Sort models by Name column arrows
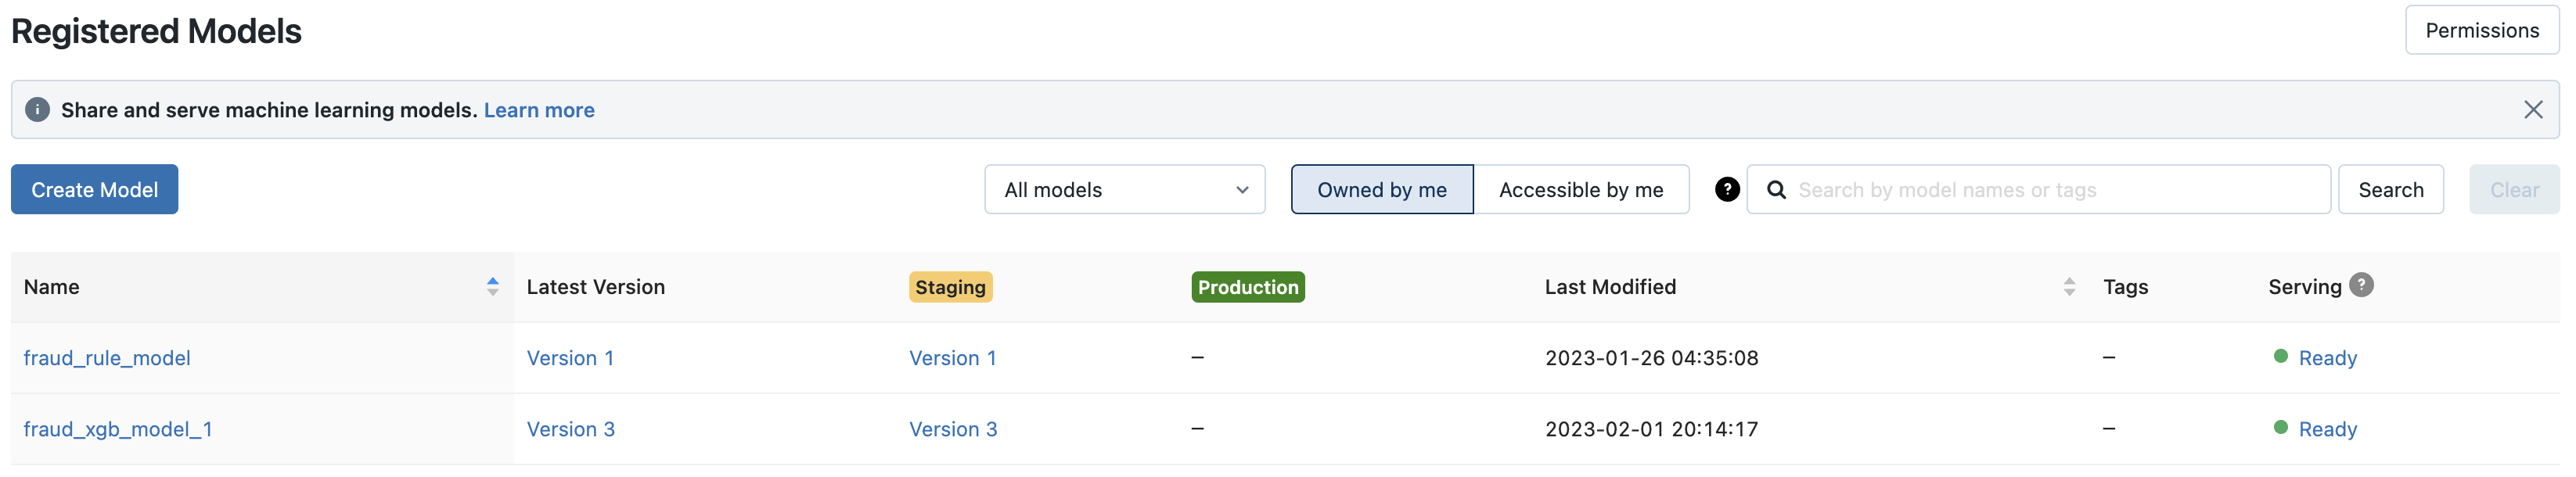 click(x=492, y=287)
